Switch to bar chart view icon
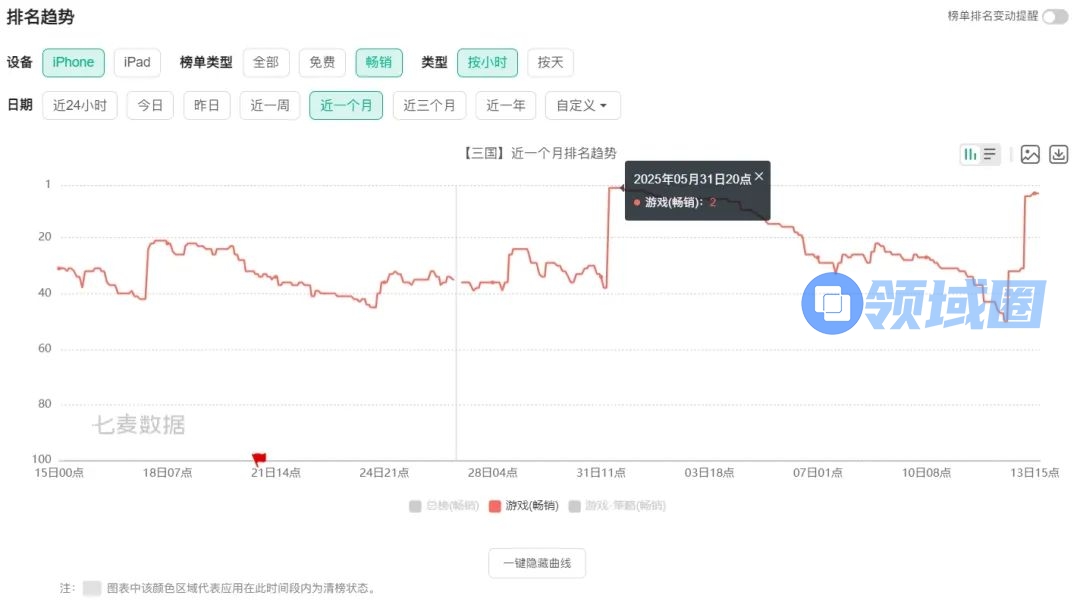 tap(970, 154)
